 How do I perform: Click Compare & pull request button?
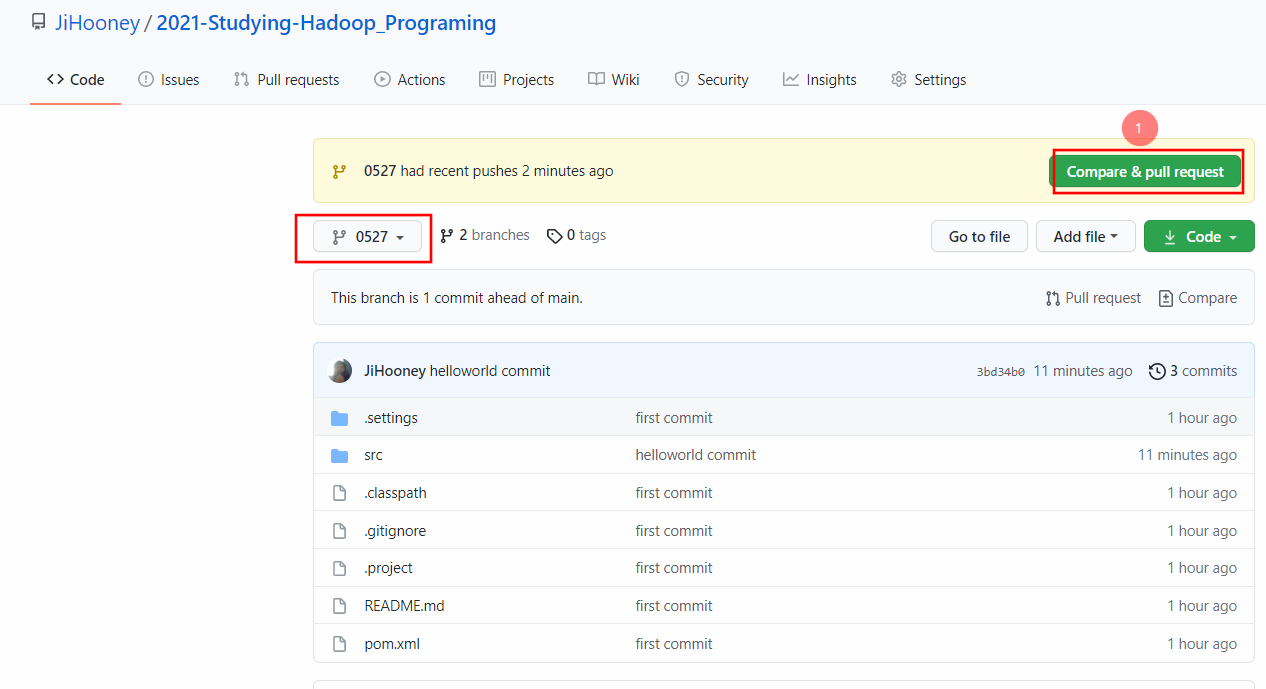1145,172
